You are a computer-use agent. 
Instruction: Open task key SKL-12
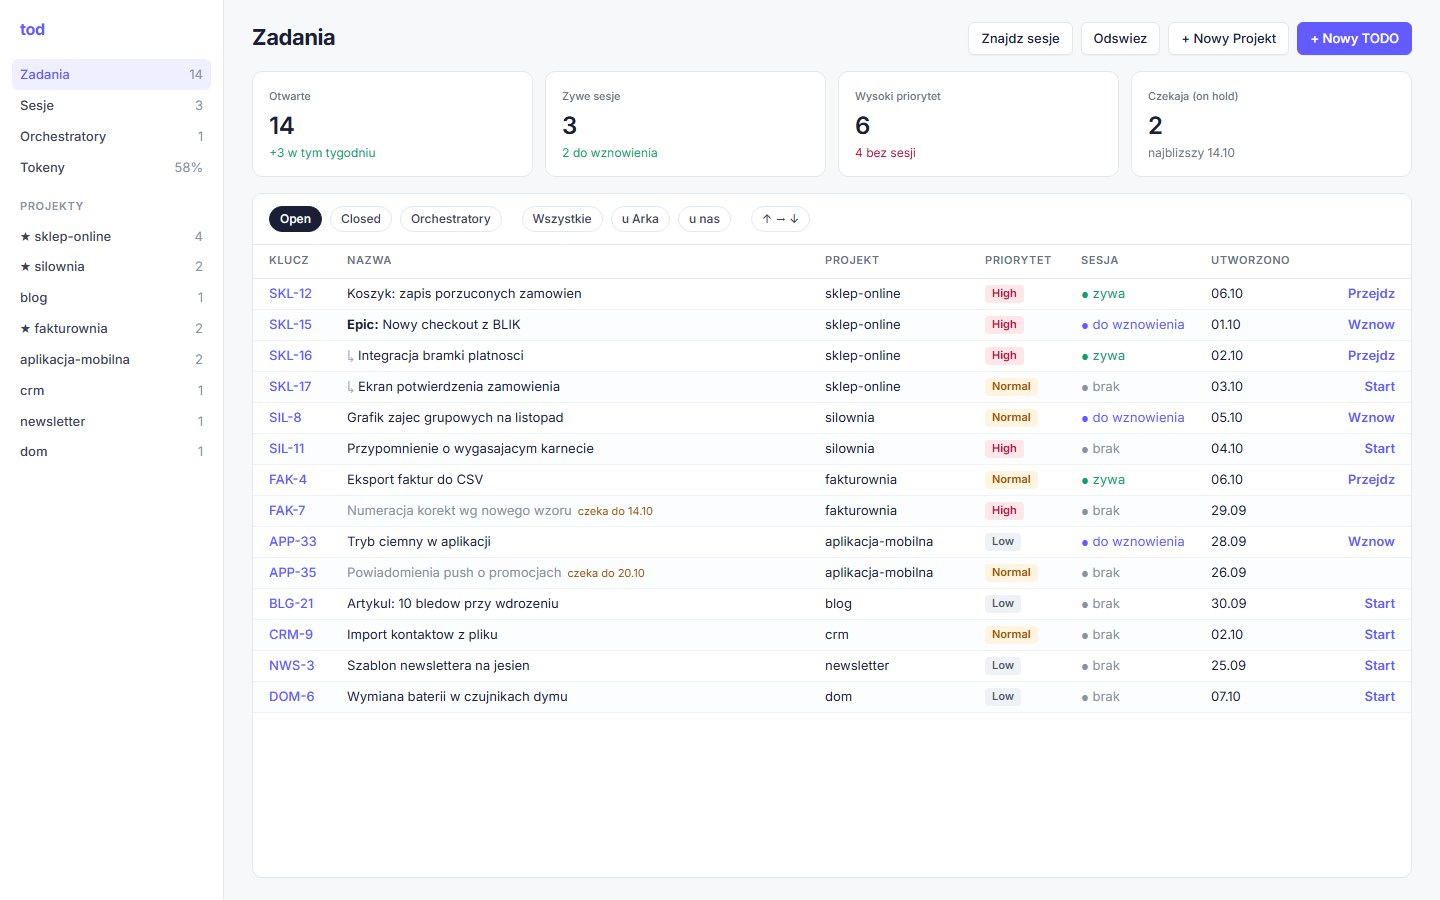(x=290, y=293)
